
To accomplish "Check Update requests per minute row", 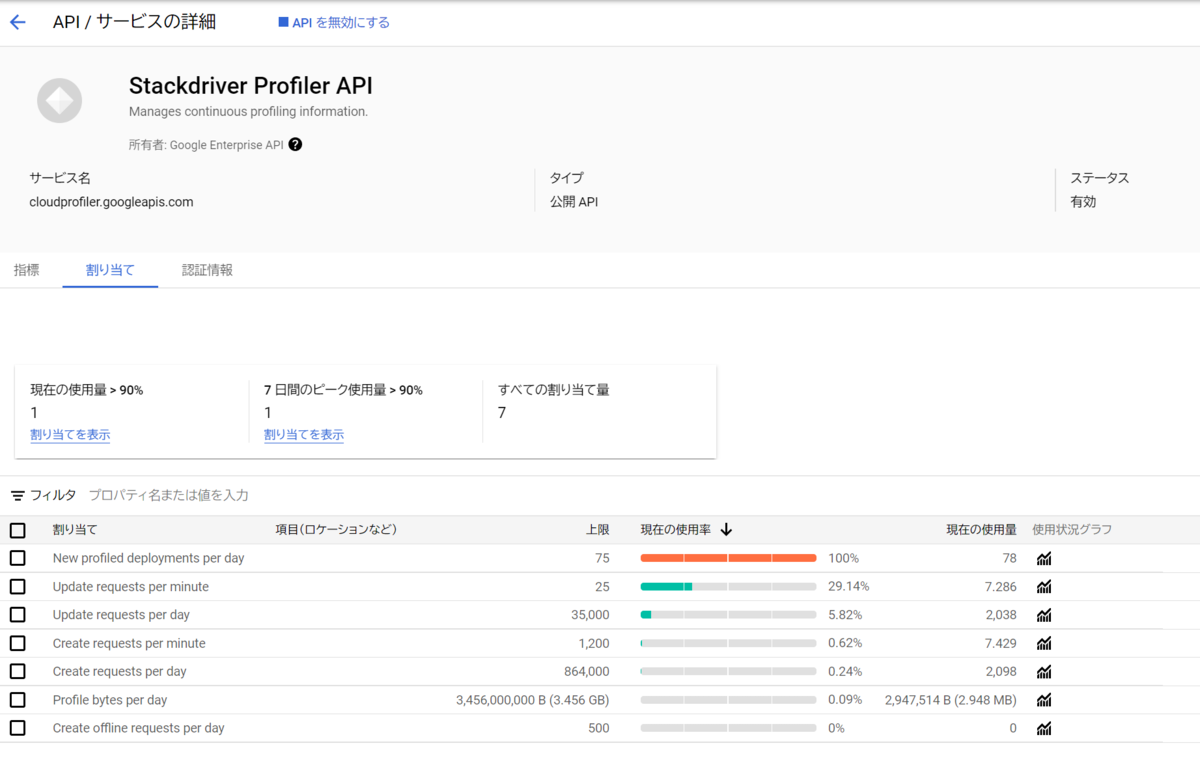I will click(17, 586).
